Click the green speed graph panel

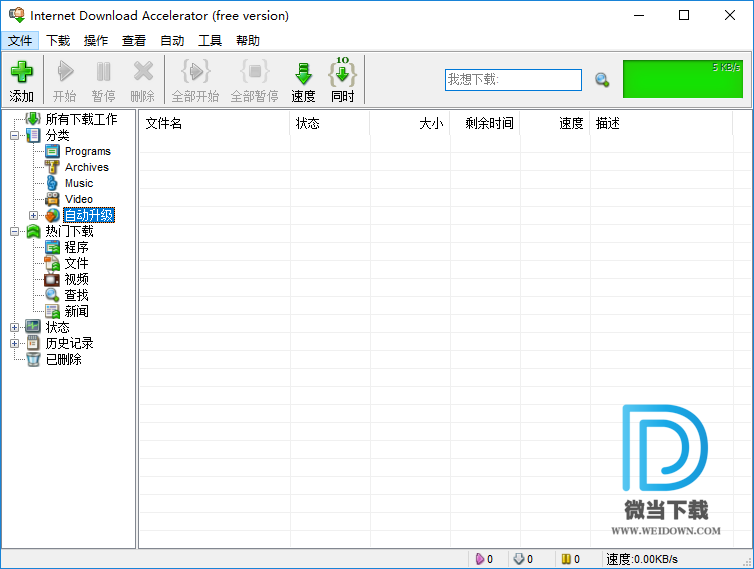coord(683,79)
